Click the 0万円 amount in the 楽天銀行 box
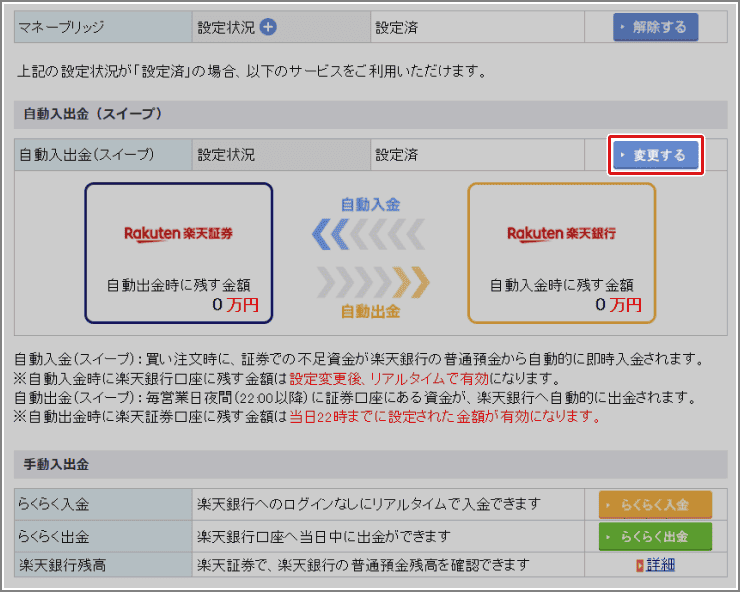Image resolution: width=740 pixels, height=592 pixels. (x=615, y=305)
